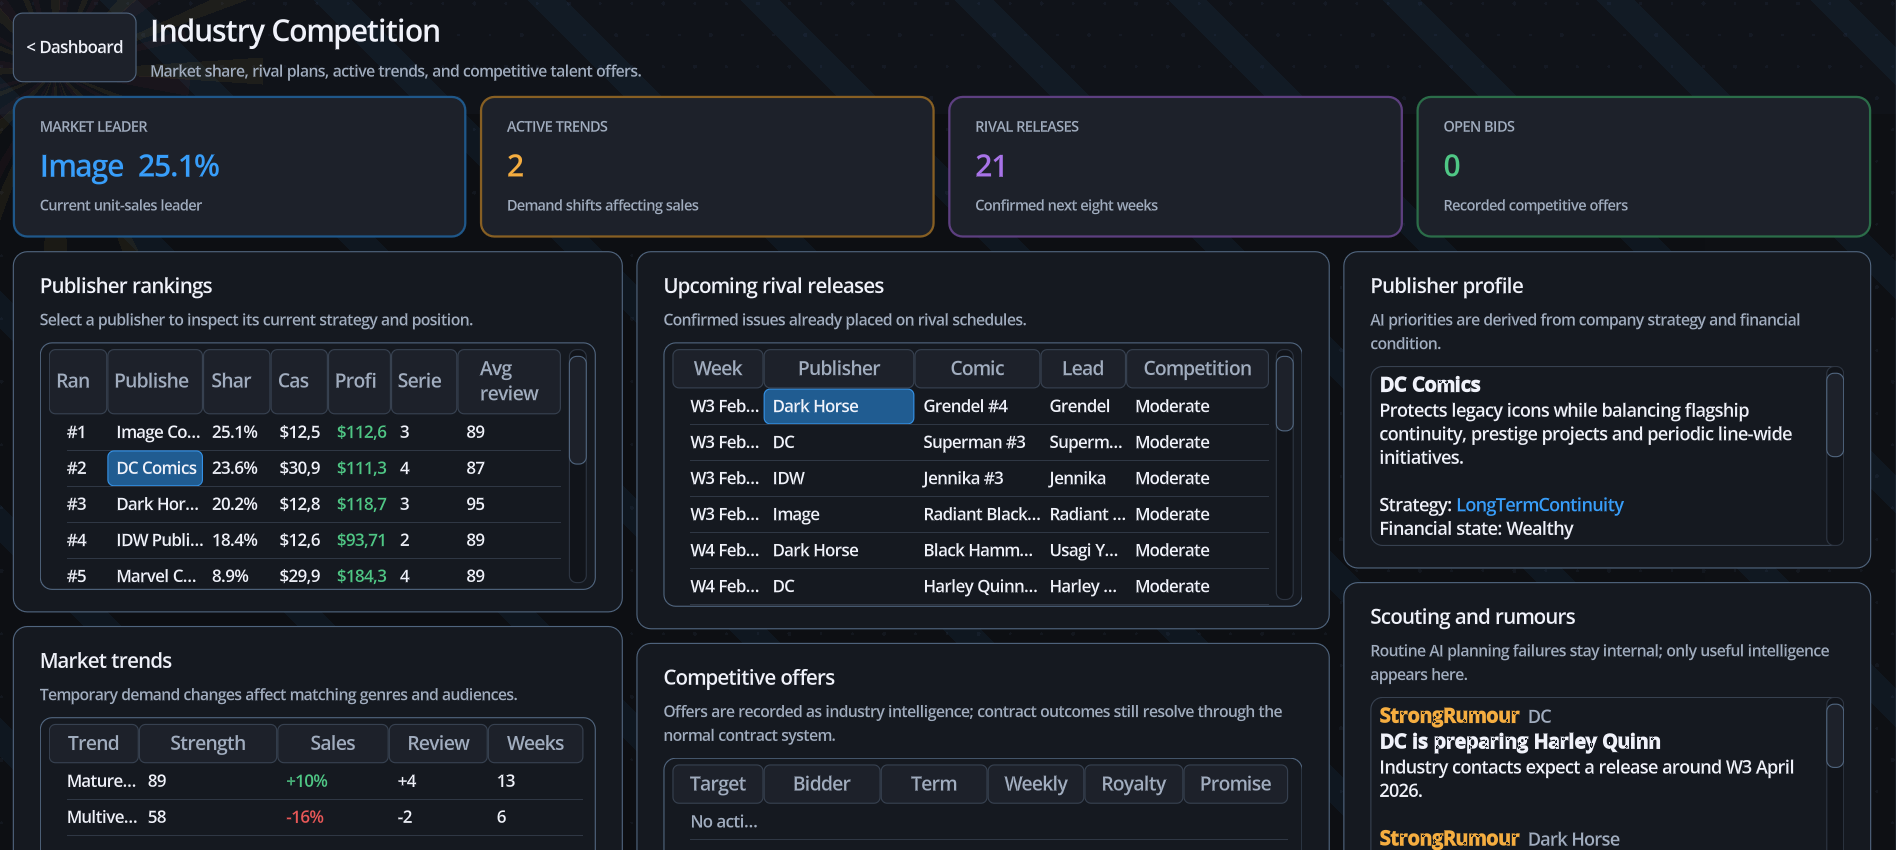
Task: Sort competitive offers by Royalty header
Action: coord(1133,784)
